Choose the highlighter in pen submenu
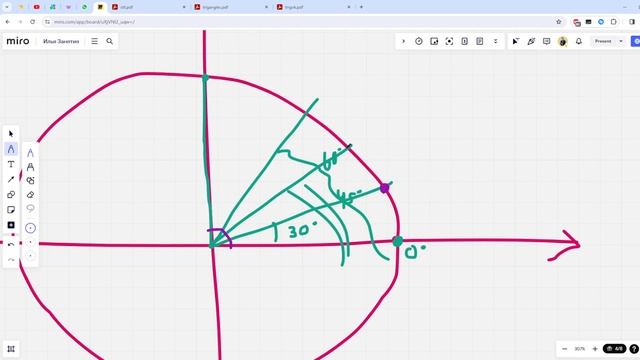Screen dimensions: 640x360 (x=31, y=167)
